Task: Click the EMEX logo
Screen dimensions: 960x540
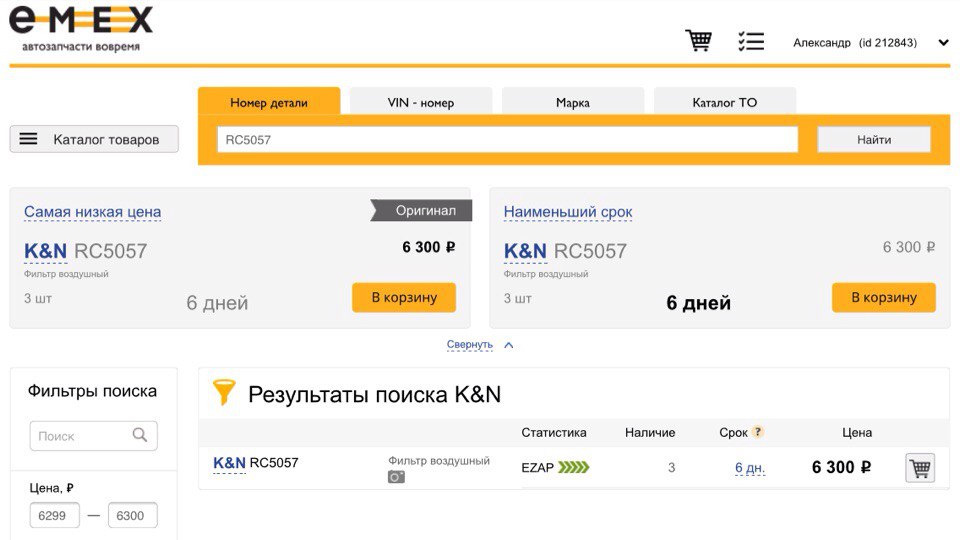Action: pyautogui.click(x=81, y=28)
